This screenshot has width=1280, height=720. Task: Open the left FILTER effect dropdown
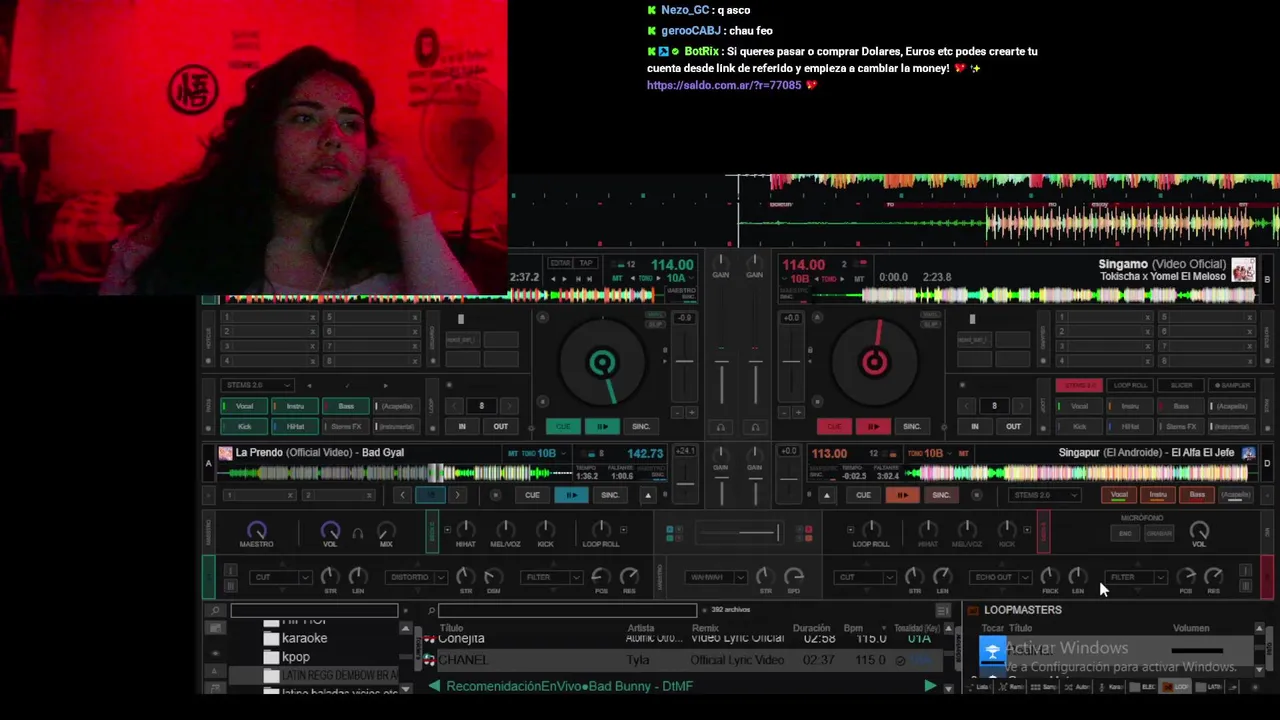(x=553, y=577)
